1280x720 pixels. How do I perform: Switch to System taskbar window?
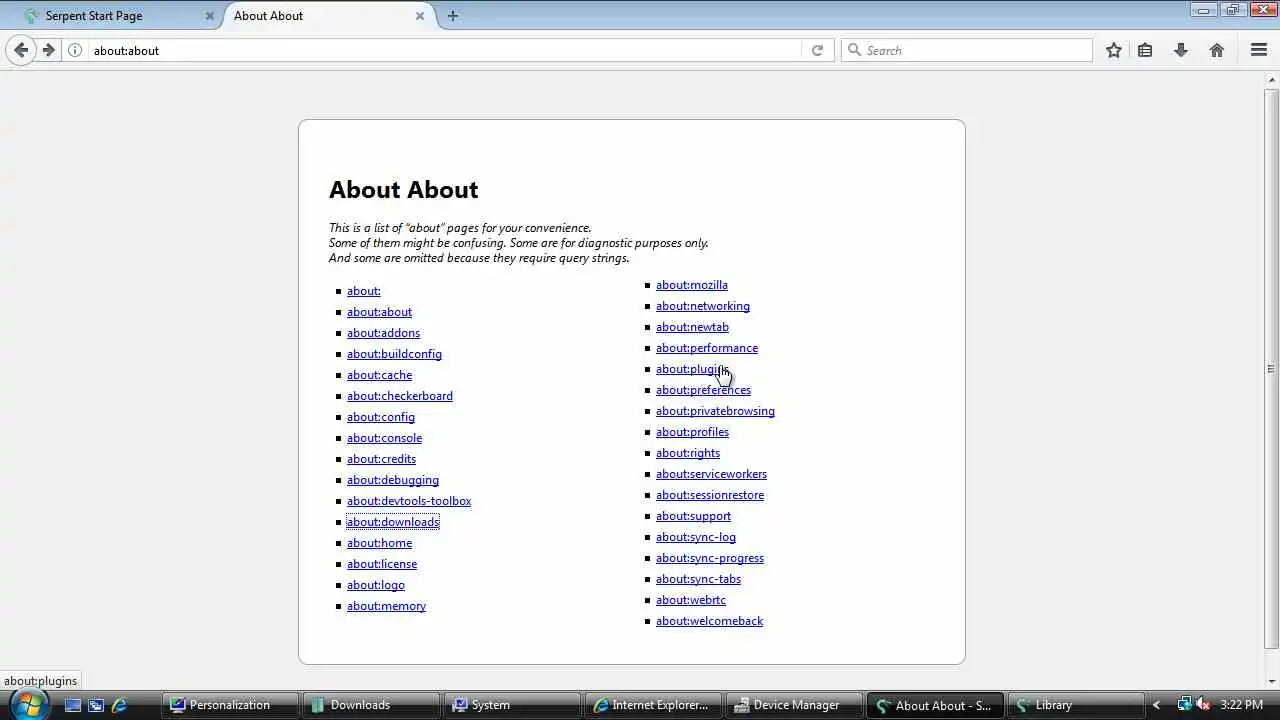point(513,705)
